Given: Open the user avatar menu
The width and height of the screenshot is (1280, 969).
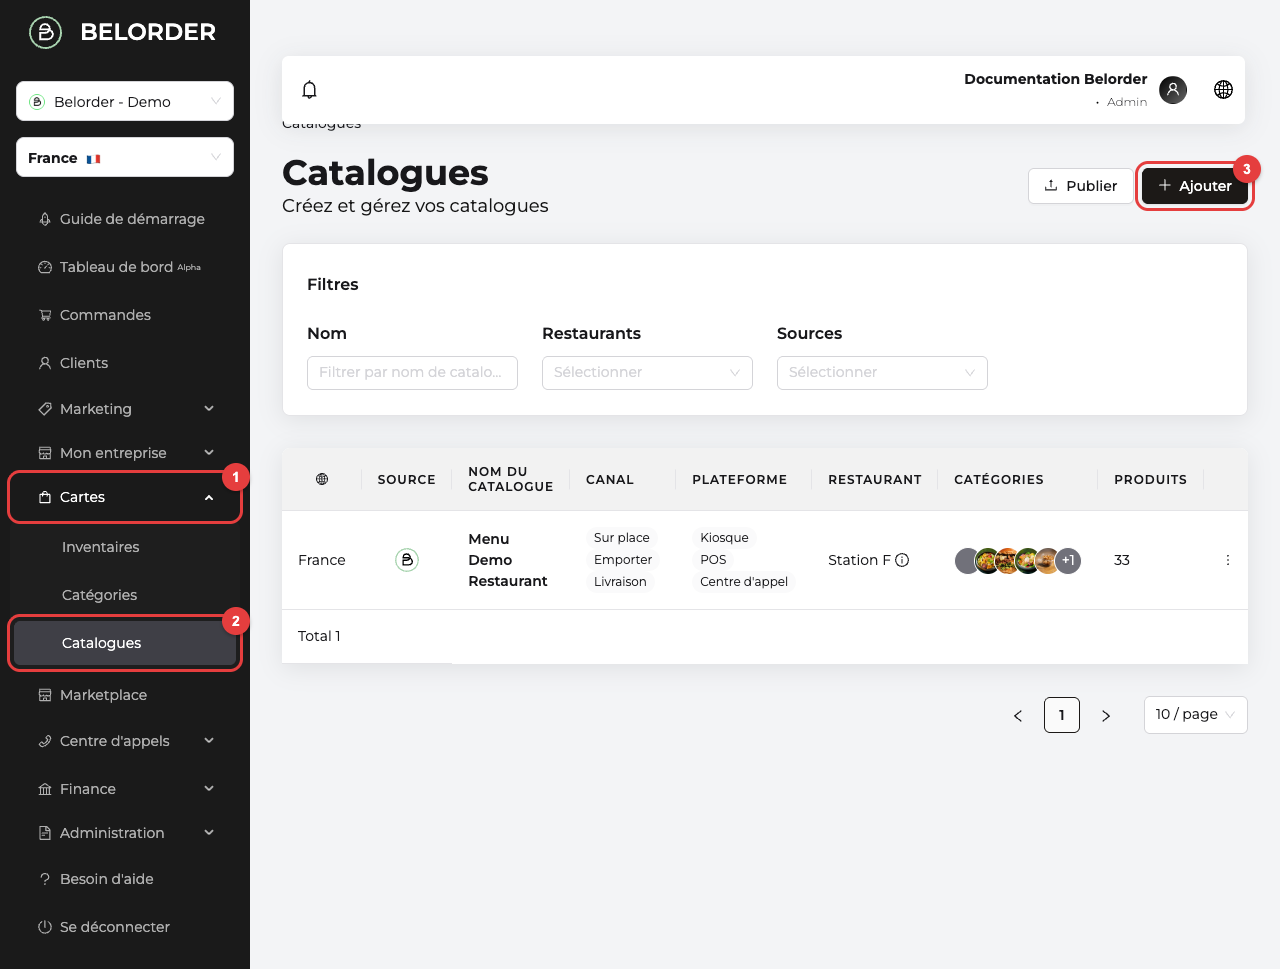Looking at the screenshot, I should [1173, 90].
